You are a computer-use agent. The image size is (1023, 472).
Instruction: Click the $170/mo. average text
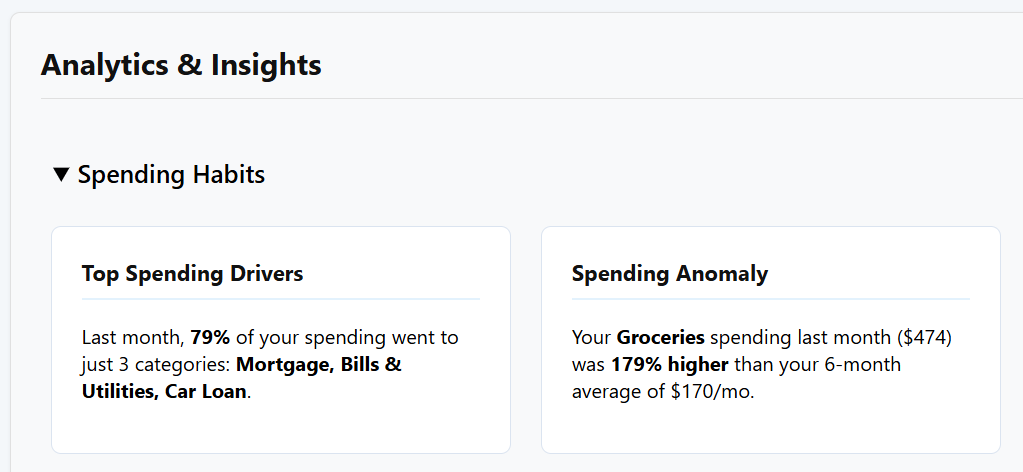click(x=712, y=391)
